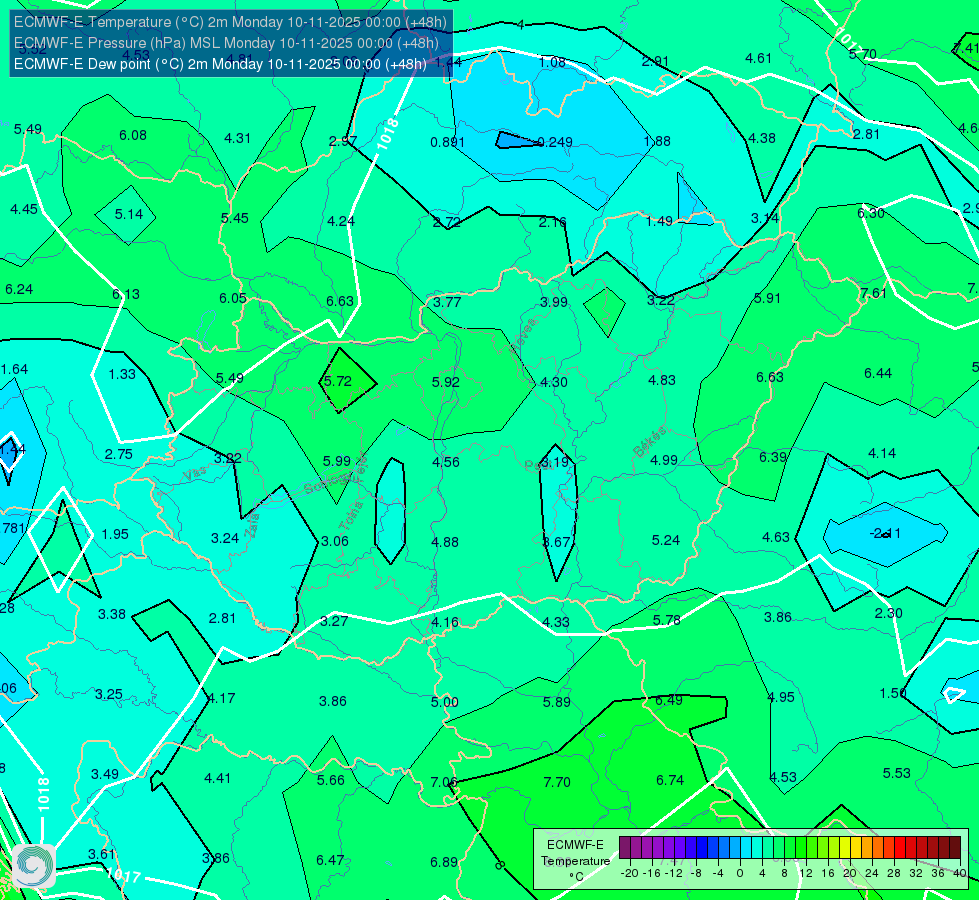Image resolution: width=979 pixels, height=900 pixels.
Task: Click the map value 4.16
Action: coord(445,623)
